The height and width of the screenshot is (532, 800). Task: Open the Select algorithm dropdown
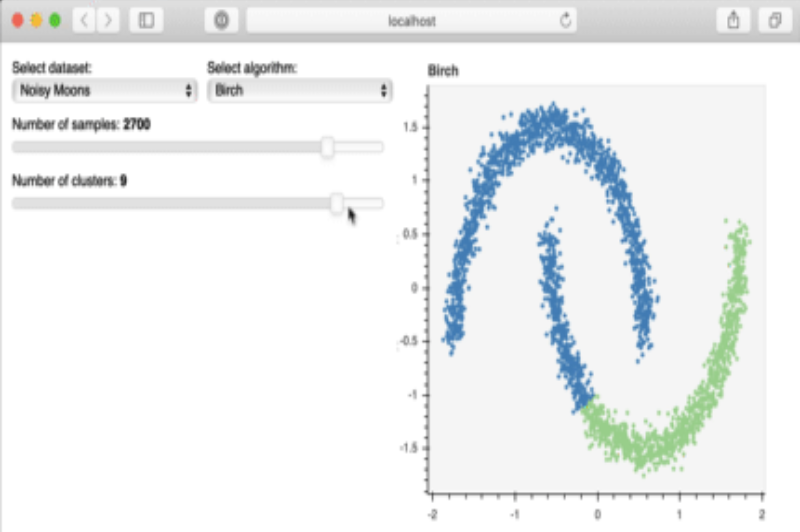click(299, 91)
